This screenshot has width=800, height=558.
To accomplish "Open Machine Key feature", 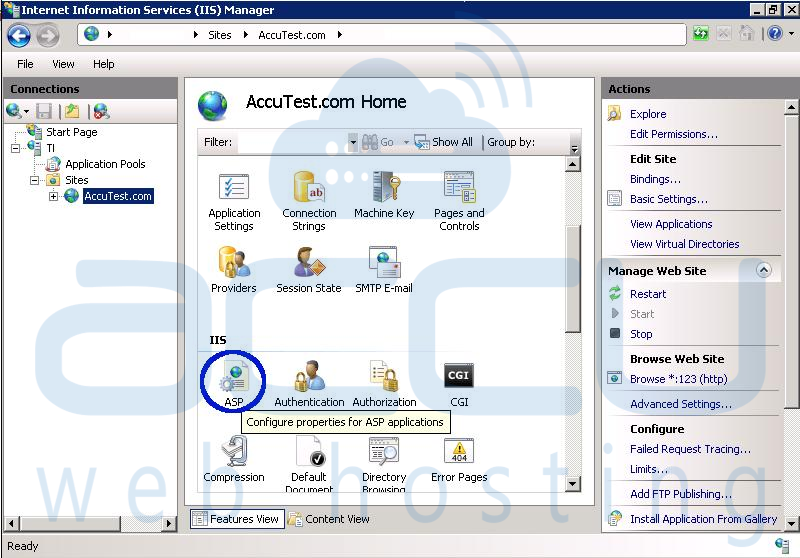I will [x=384, y=195].
